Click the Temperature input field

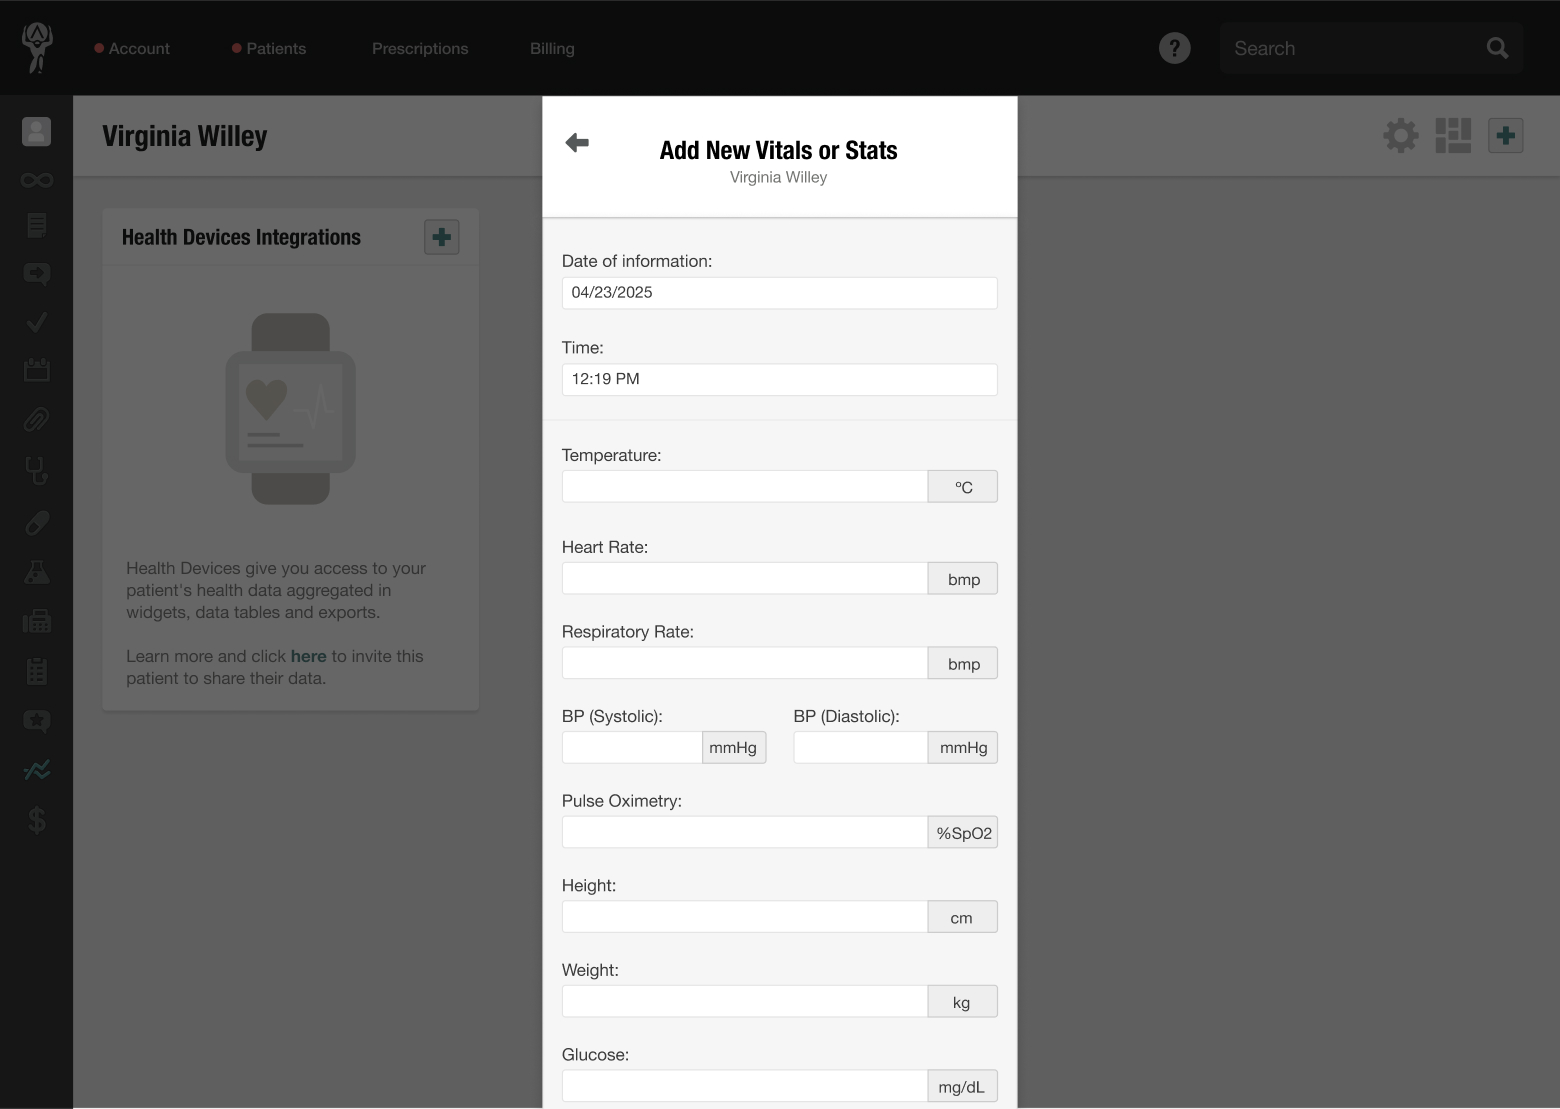click(x=744, y=486)
